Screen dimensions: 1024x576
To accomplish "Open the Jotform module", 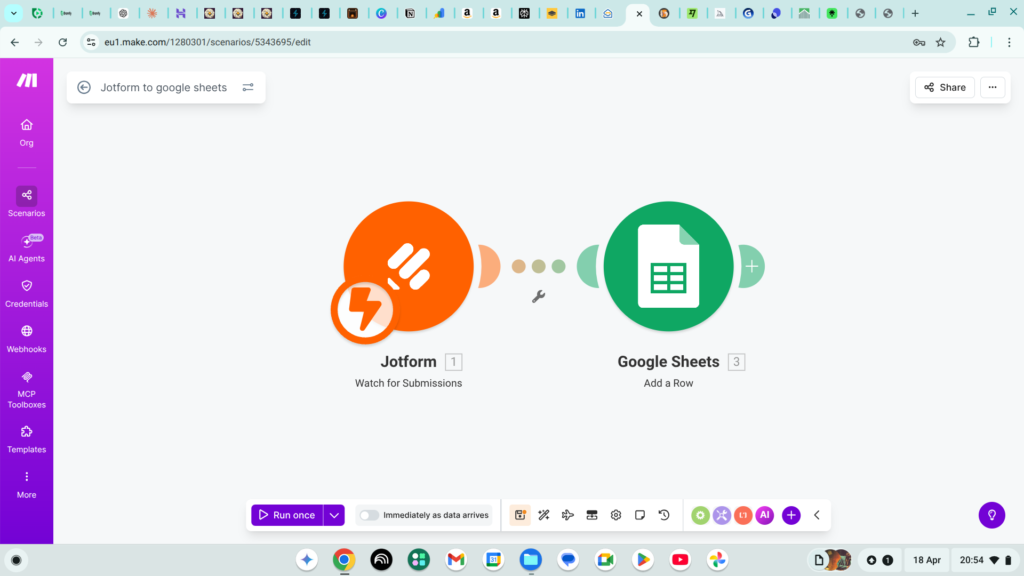I will click(x=409, y=266).
